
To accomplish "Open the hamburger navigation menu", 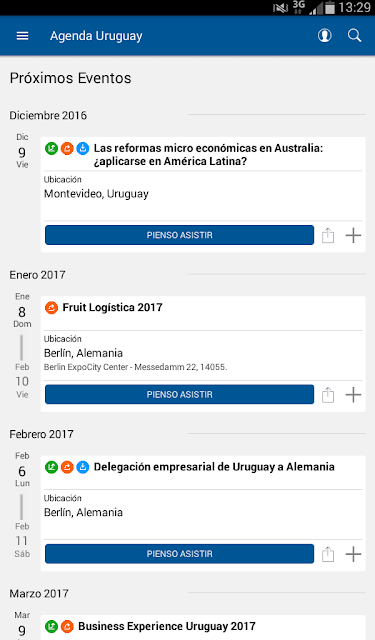I will pyautogui.click(x=22, y=36).
